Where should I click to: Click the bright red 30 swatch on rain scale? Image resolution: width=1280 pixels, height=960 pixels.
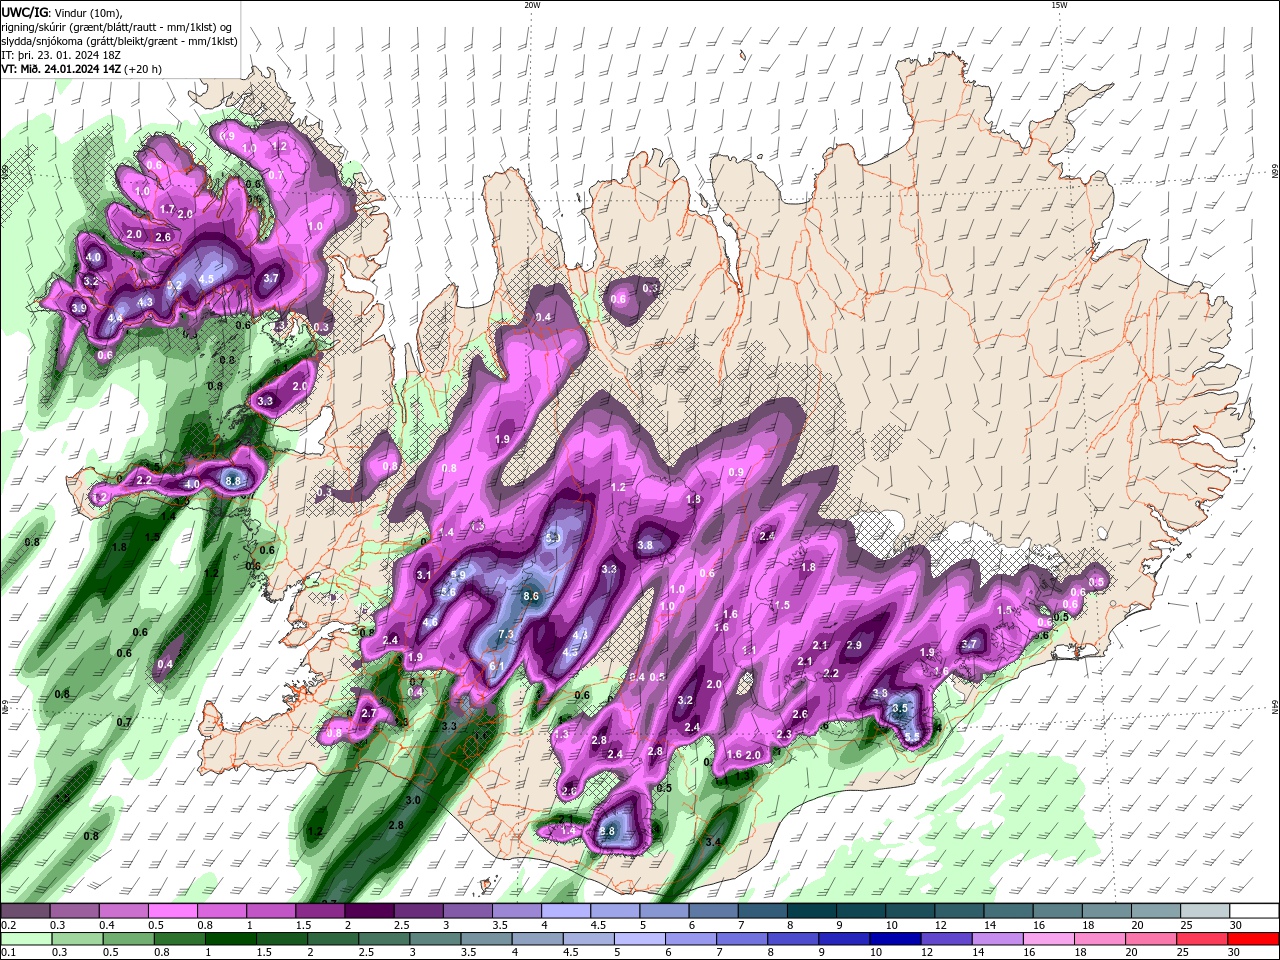coord(1255,939)
